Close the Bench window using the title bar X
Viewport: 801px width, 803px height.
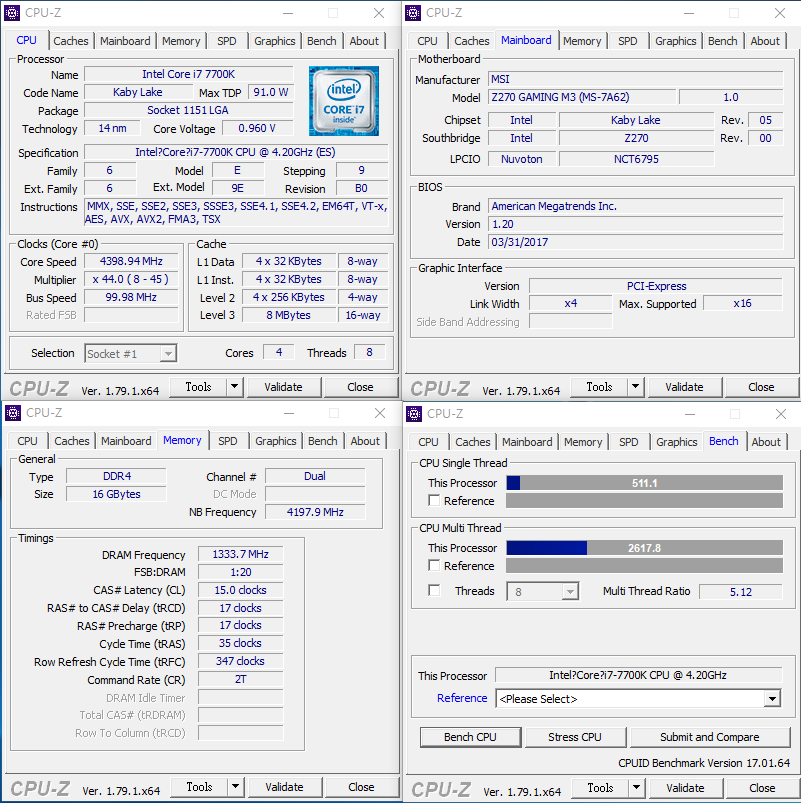780,414
